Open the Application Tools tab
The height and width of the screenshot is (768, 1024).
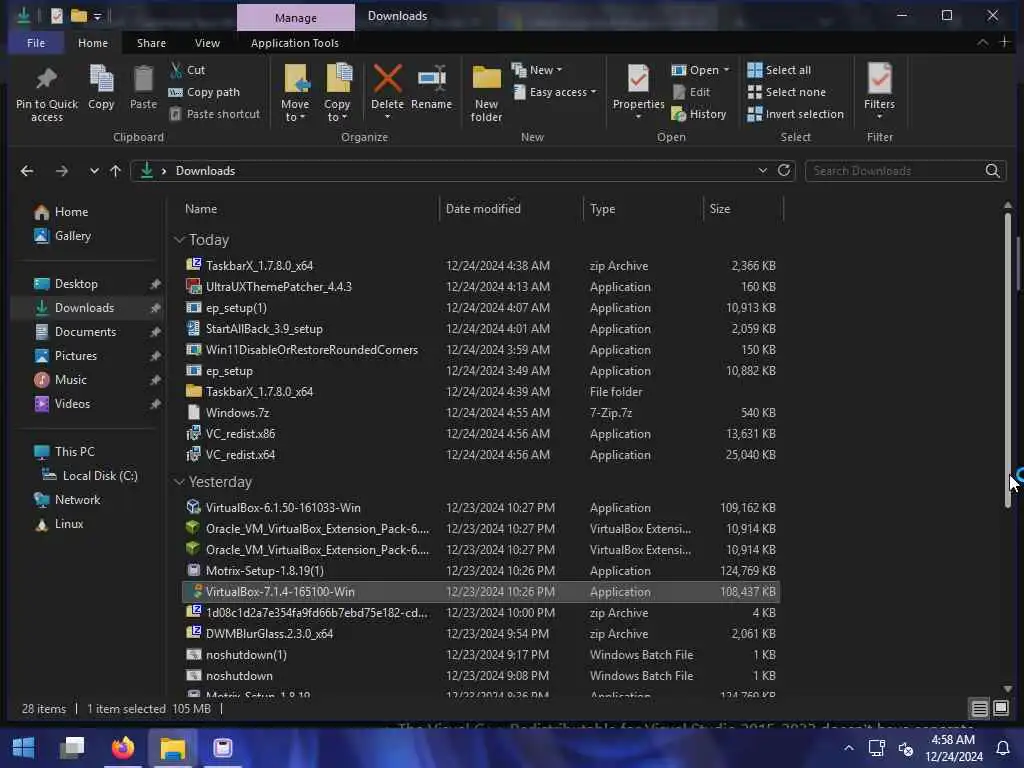(295, 43)
